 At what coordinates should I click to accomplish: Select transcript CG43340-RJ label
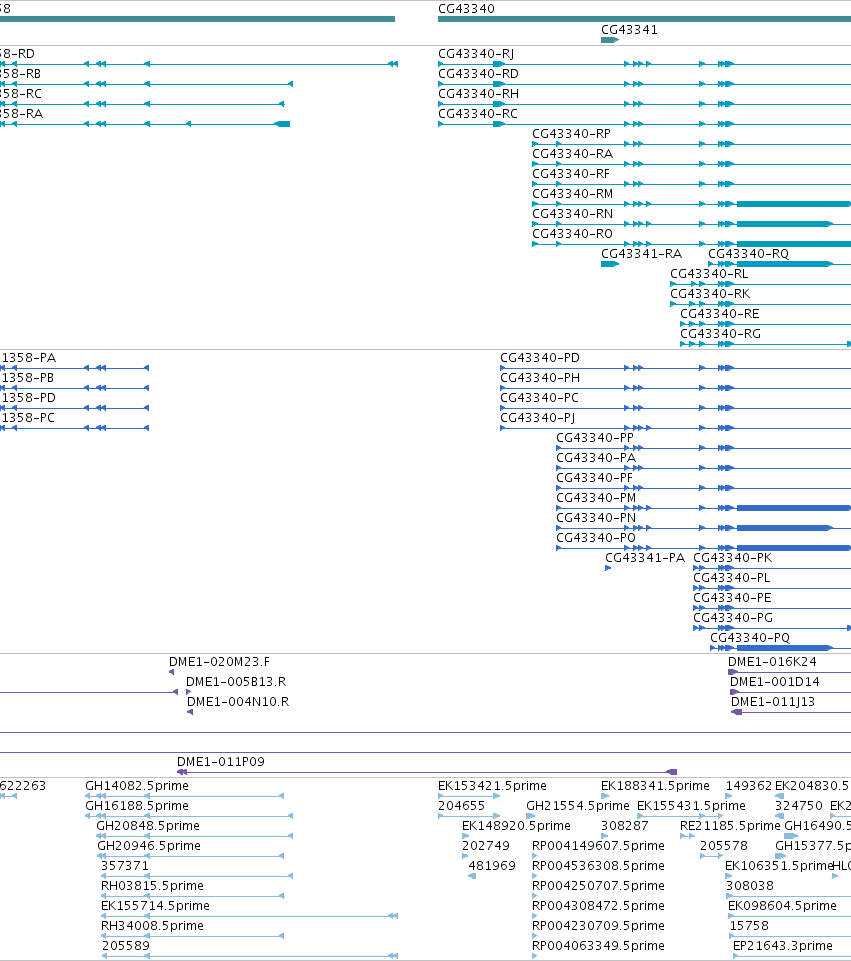click(476, 54)
